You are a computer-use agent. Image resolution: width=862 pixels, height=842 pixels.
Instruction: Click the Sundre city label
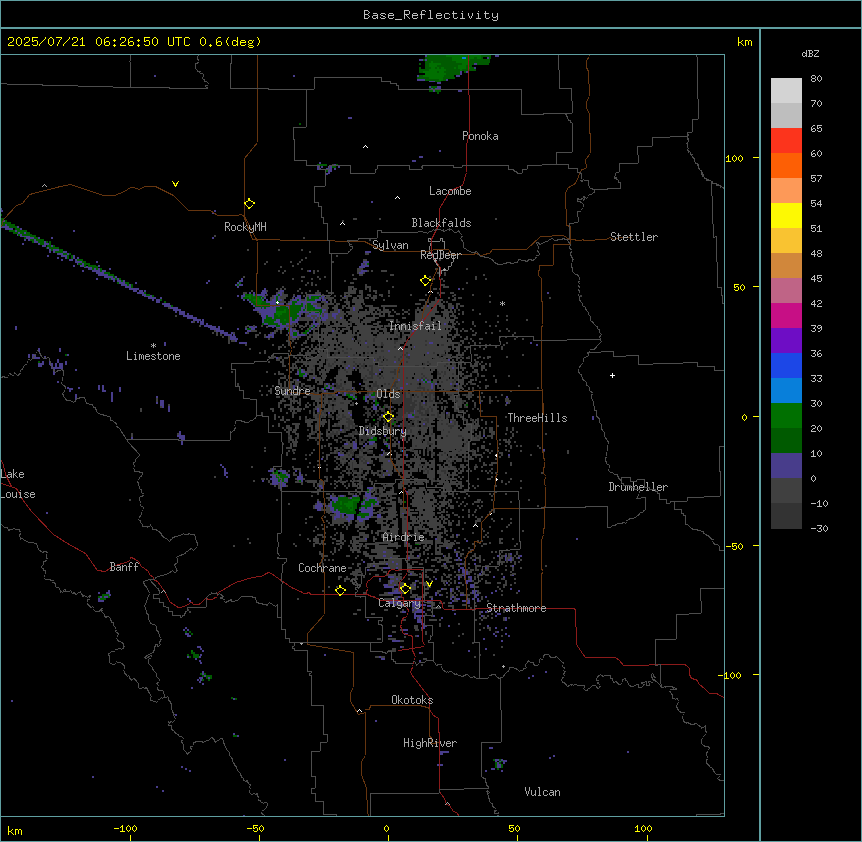[292, 391]
